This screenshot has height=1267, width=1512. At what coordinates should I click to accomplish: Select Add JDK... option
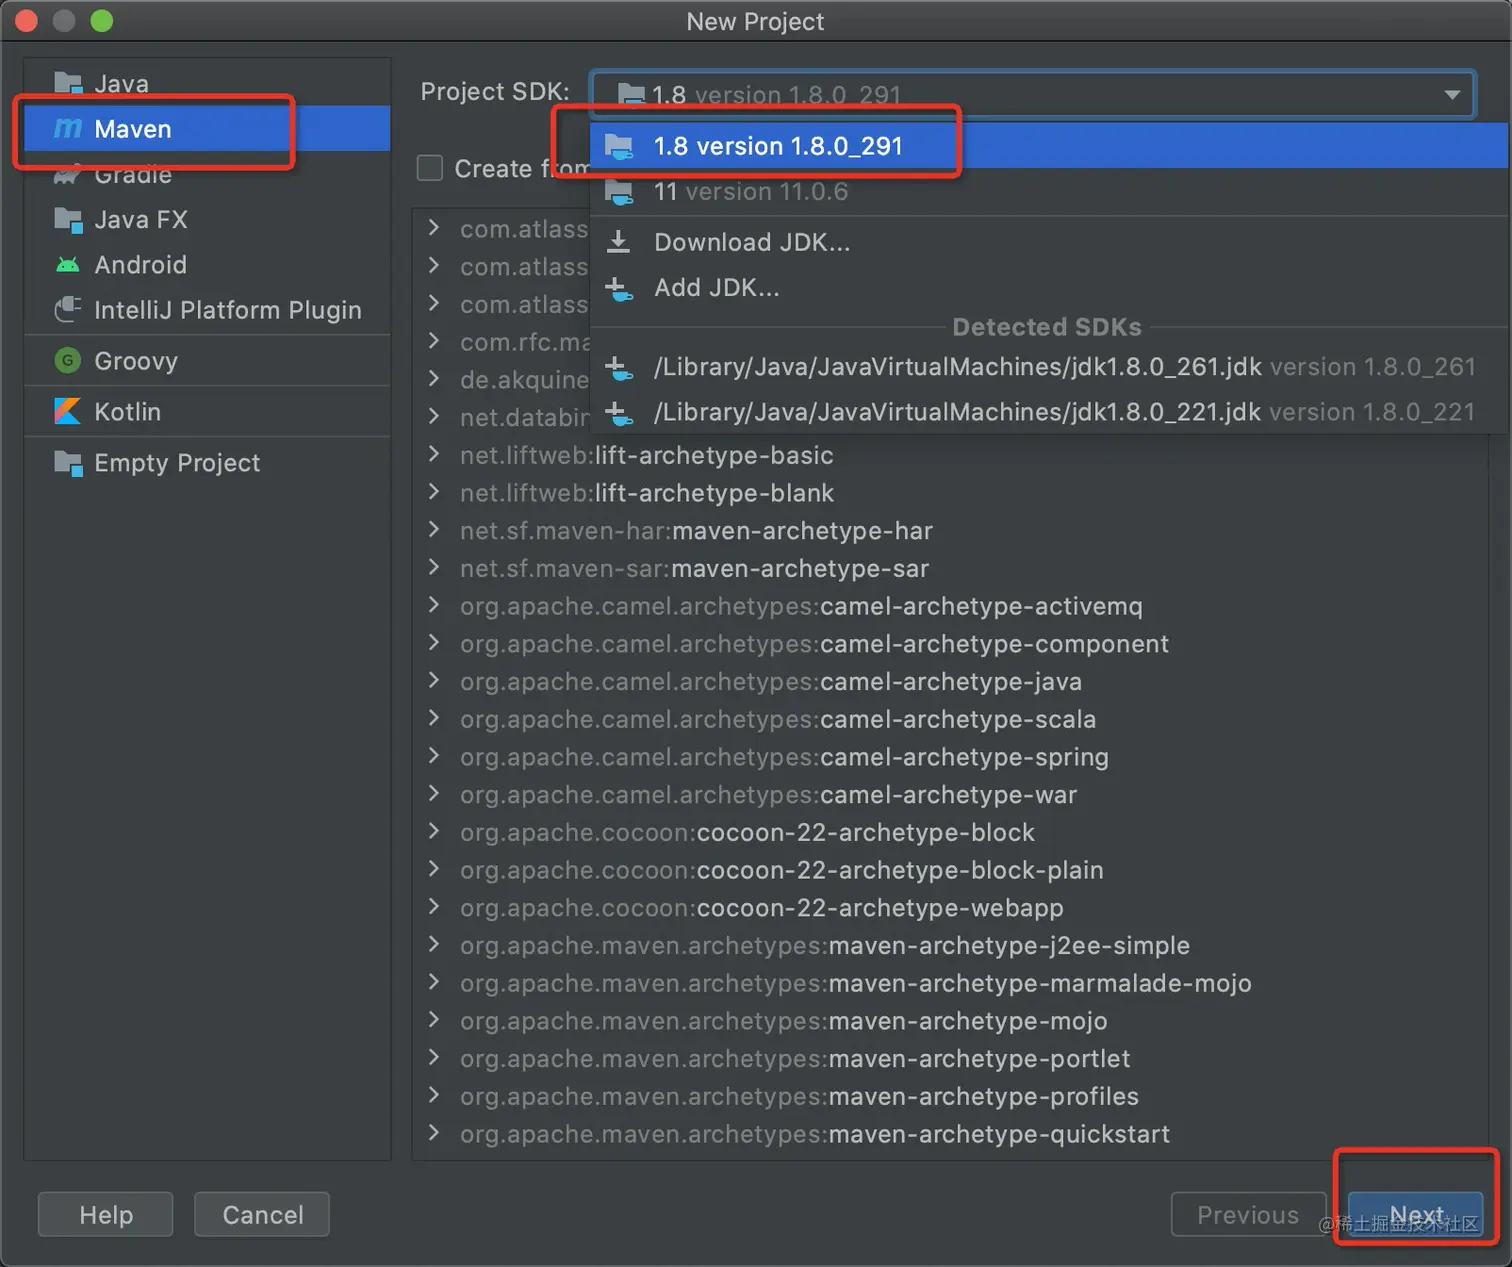tap(1049, 288)
